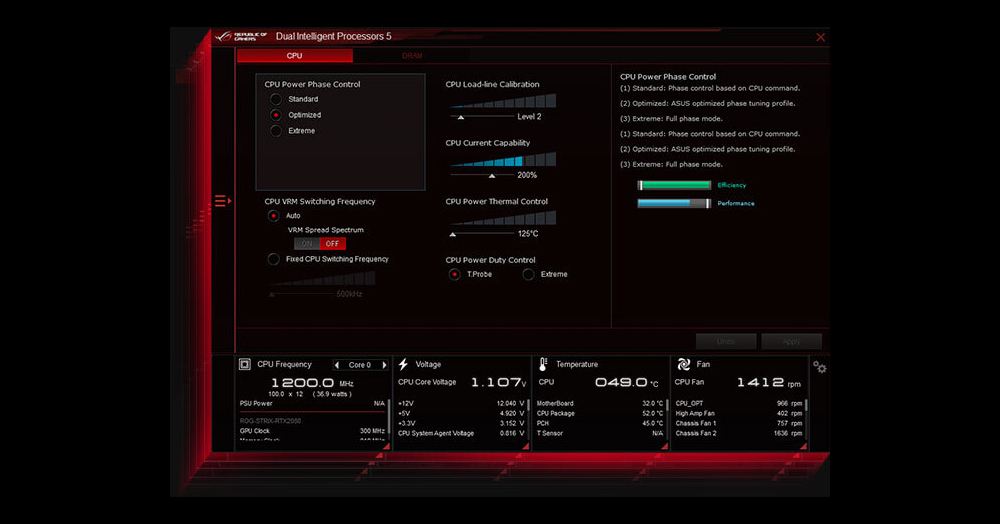This screenshot has height=524, width=1000.
Task: Close the Dual Intelligent Processors window
Action: coord(821,38)
